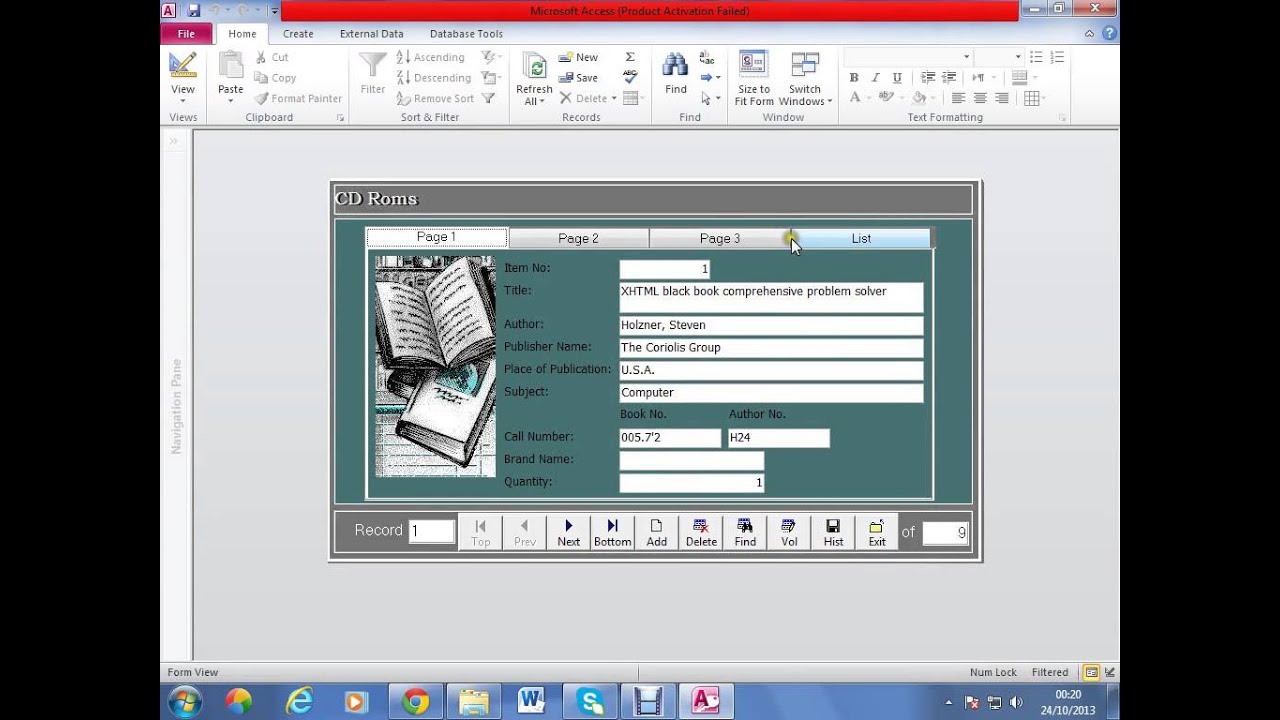The image size is (1280, 720).
Task: Open the Clipboard group dialog launcher
Action: coord(340,118)
